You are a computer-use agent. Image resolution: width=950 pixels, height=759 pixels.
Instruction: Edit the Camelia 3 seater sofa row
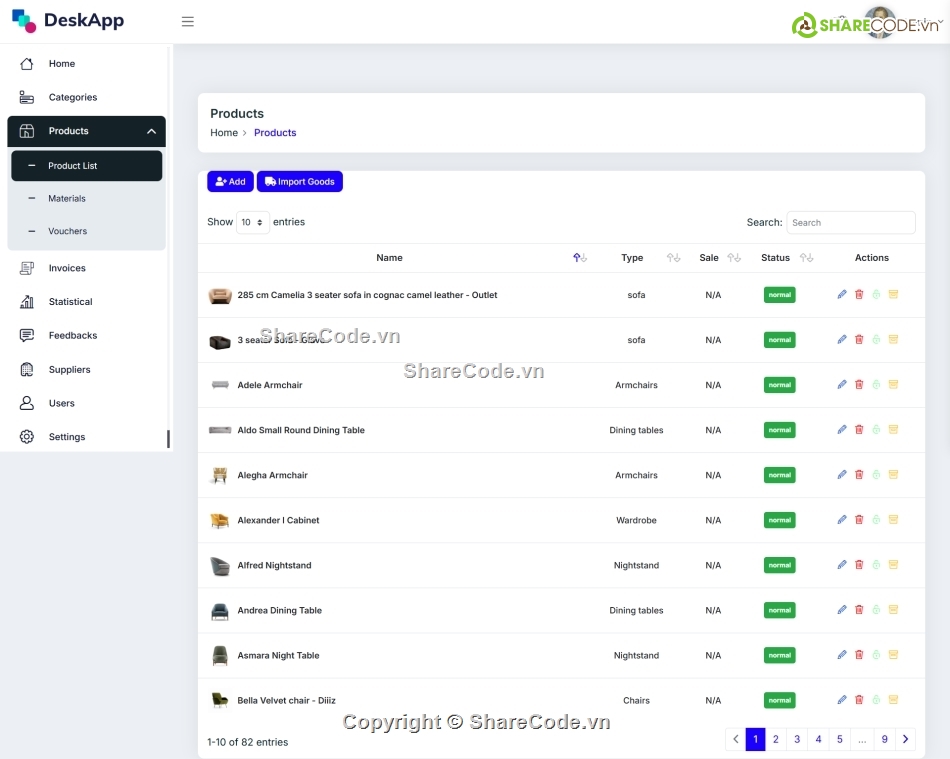[x=842, y=294]
